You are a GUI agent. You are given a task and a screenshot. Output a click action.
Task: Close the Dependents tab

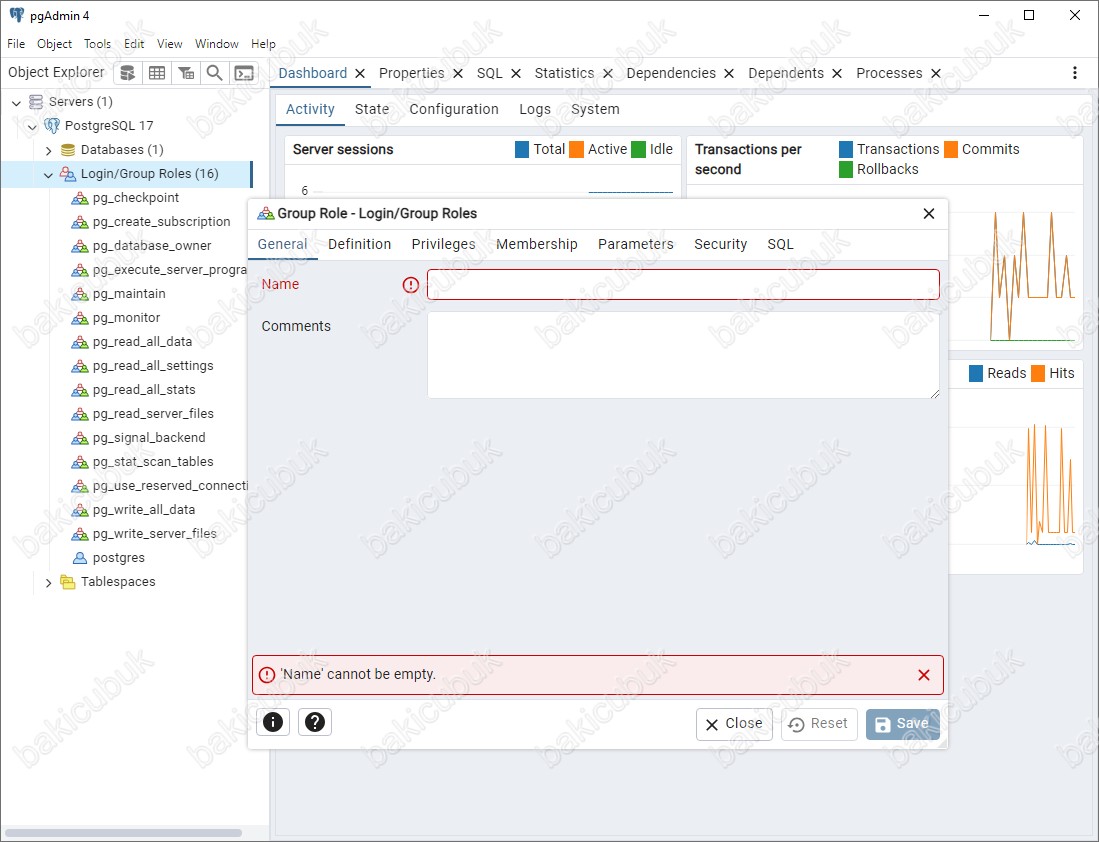pos(837,74)
